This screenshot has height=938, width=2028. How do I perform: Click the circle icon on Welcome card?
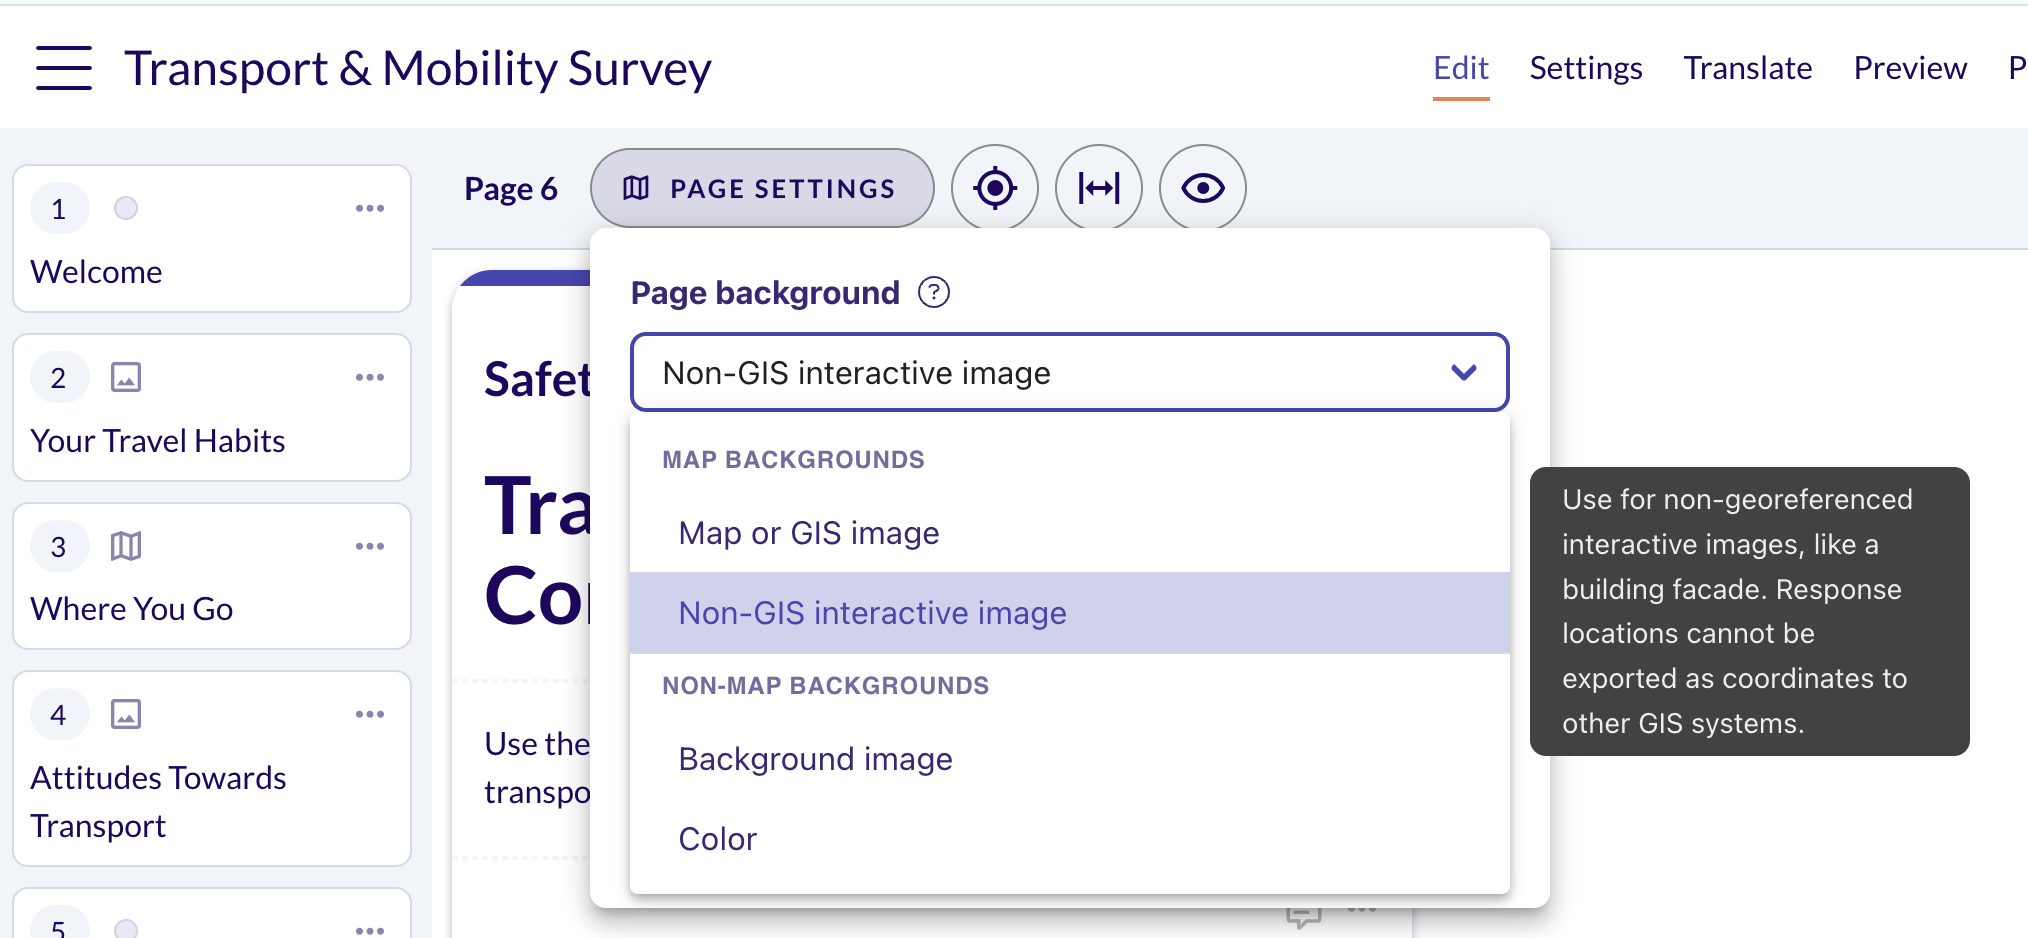click(126, 208)
